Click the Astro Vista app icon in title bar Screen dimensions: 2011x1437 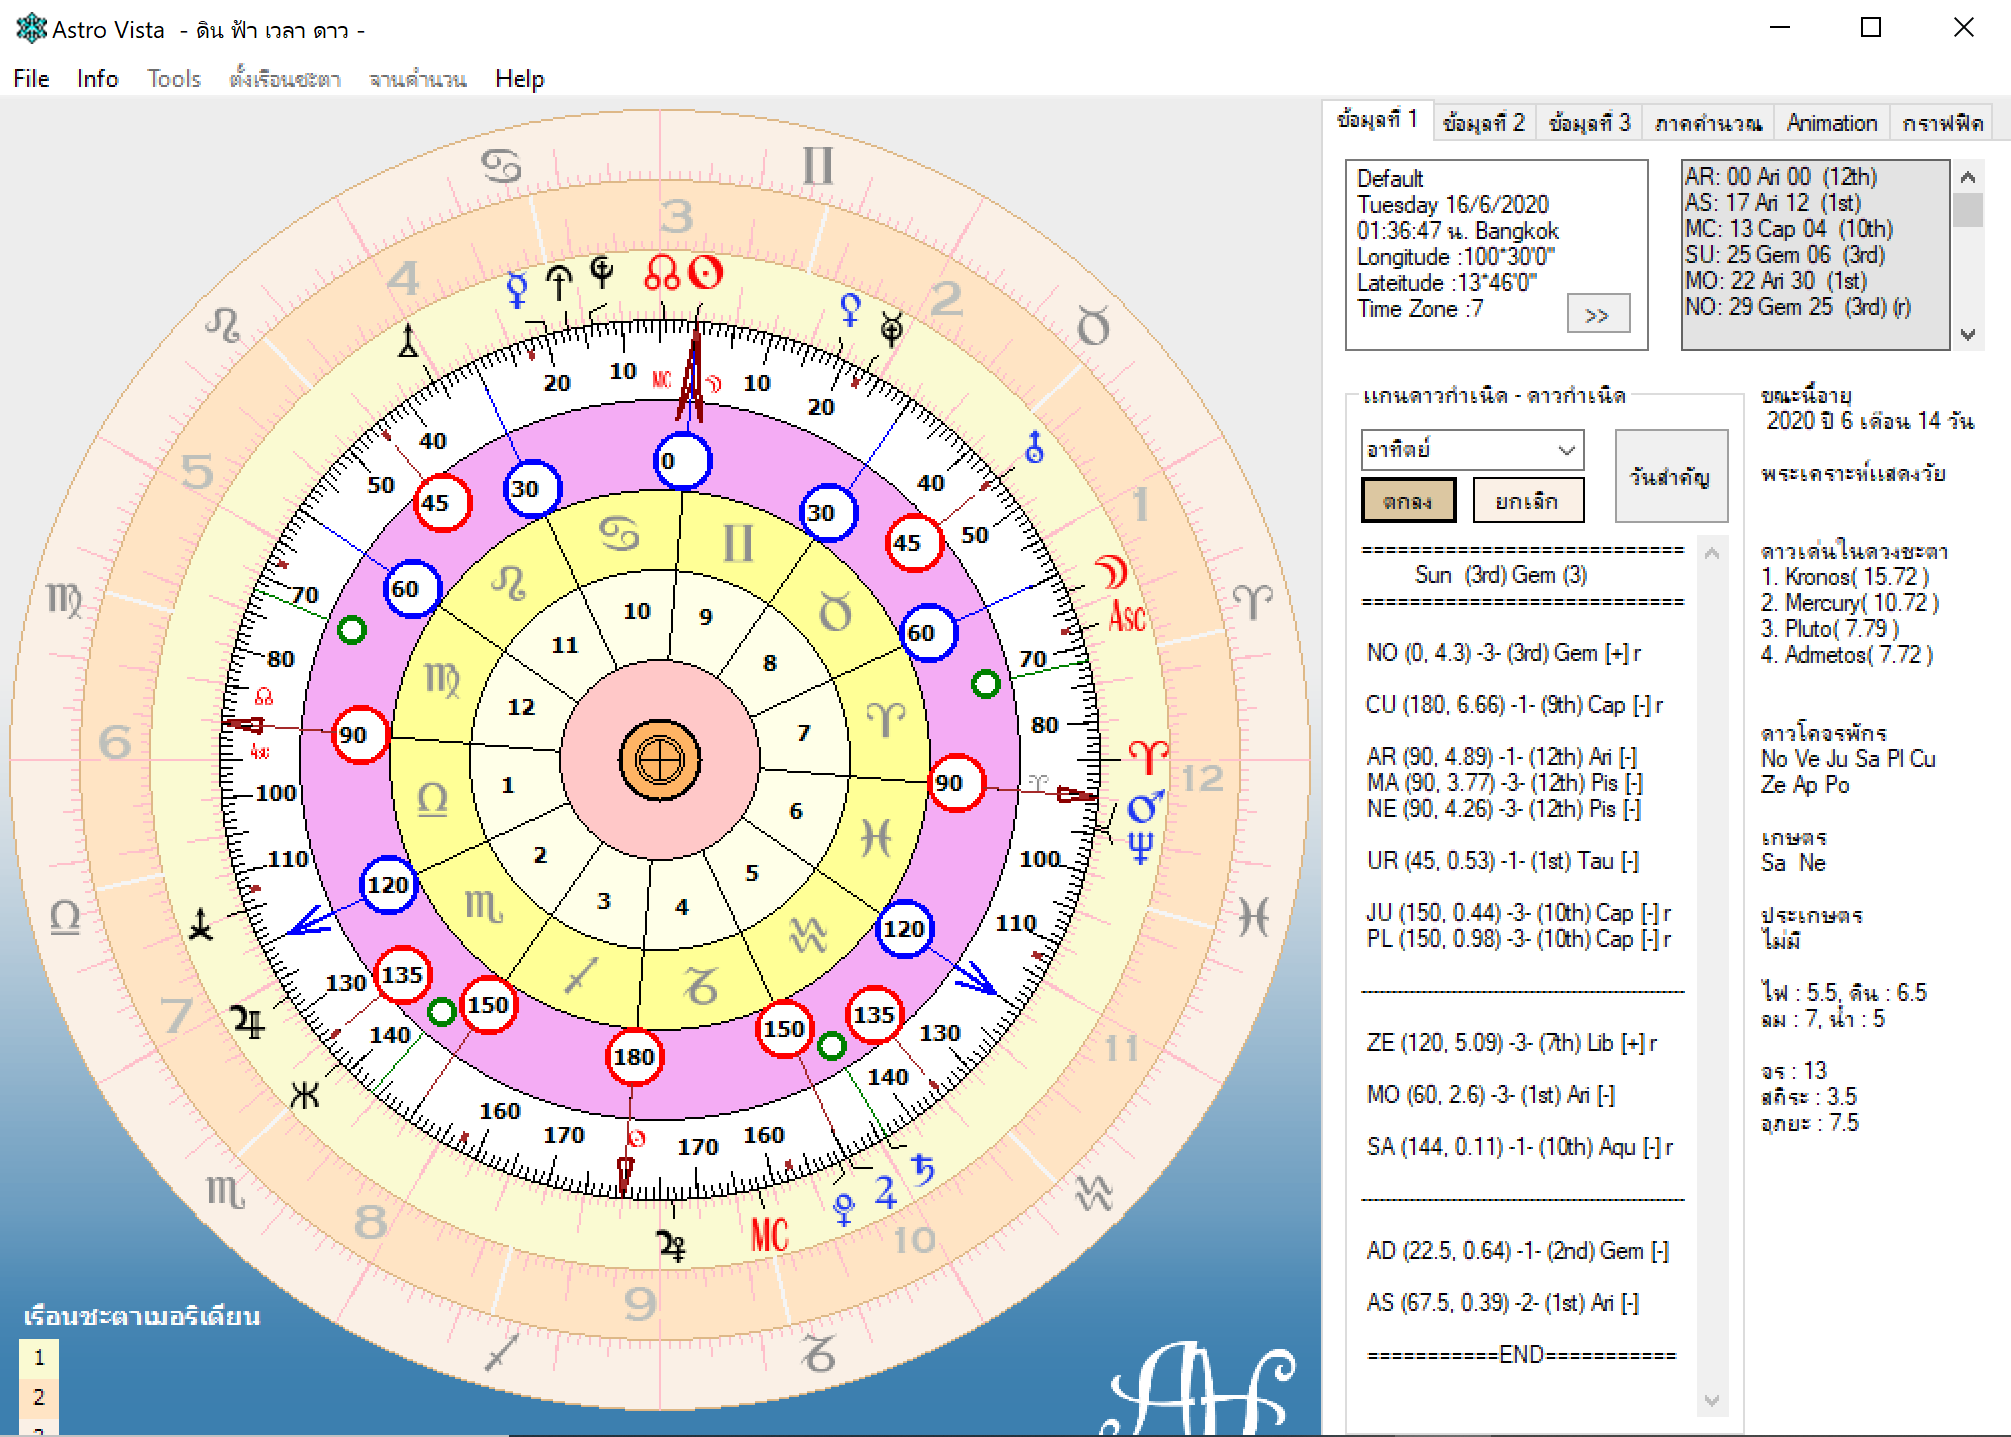coord(31,29)
